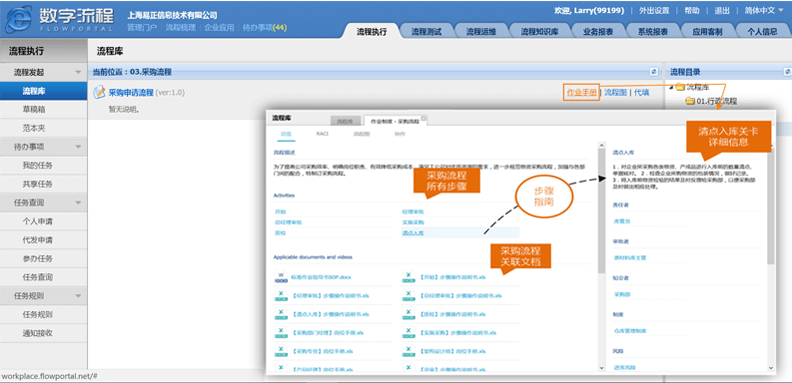Switch to the 流程运维 tab
The height and width of the screenshot is (383, 792).
click(481, 31)
